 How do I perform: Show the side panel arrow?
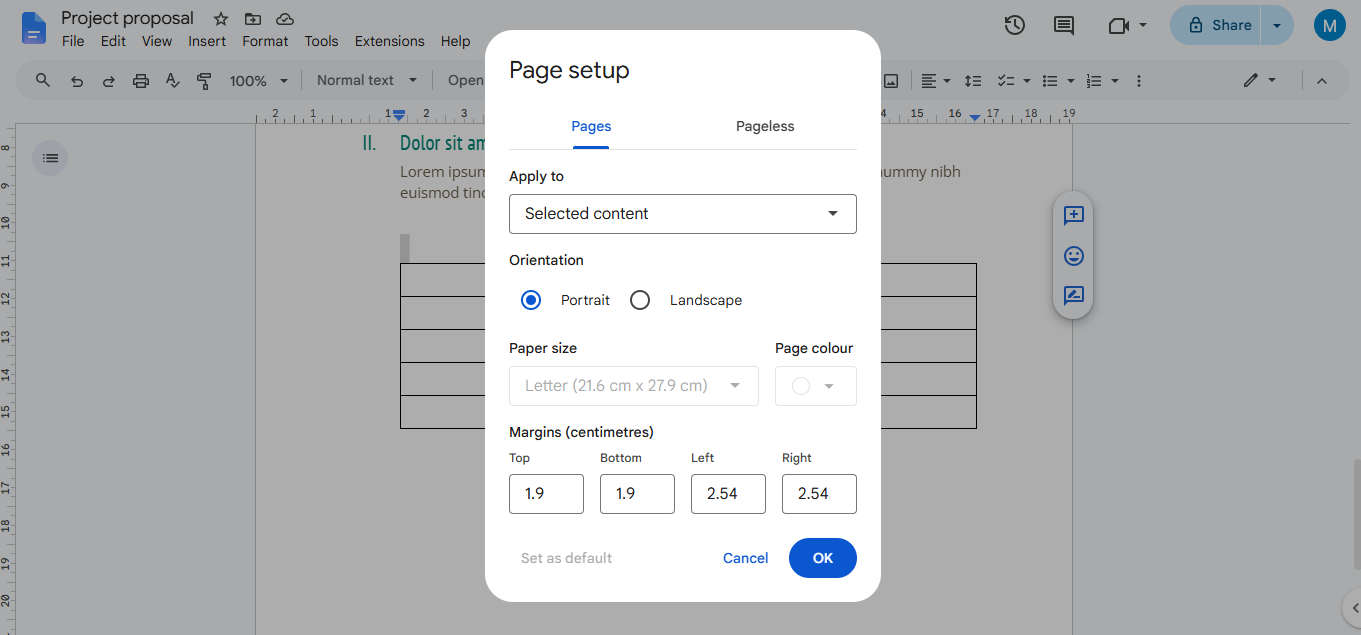(x=1352, y=607)
